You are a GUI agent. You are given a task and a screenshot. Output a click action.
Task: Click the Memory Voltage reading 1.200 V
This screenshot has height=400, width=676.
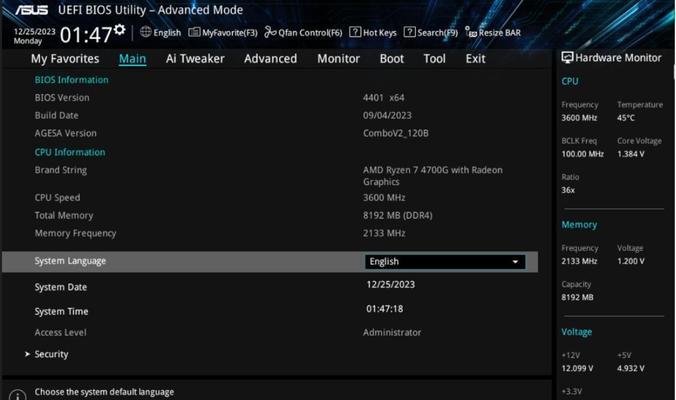coord(631,261)
